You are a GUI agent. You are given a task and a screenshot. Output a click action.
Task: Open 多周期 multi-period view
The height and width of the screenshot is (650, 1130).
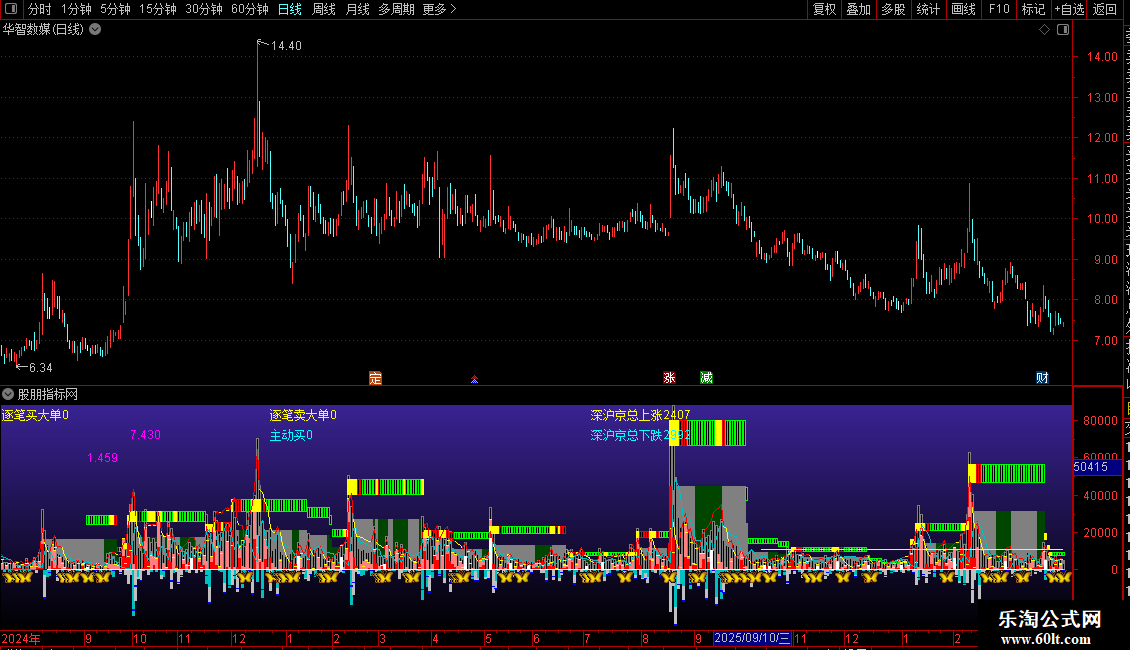coord(396,9)
